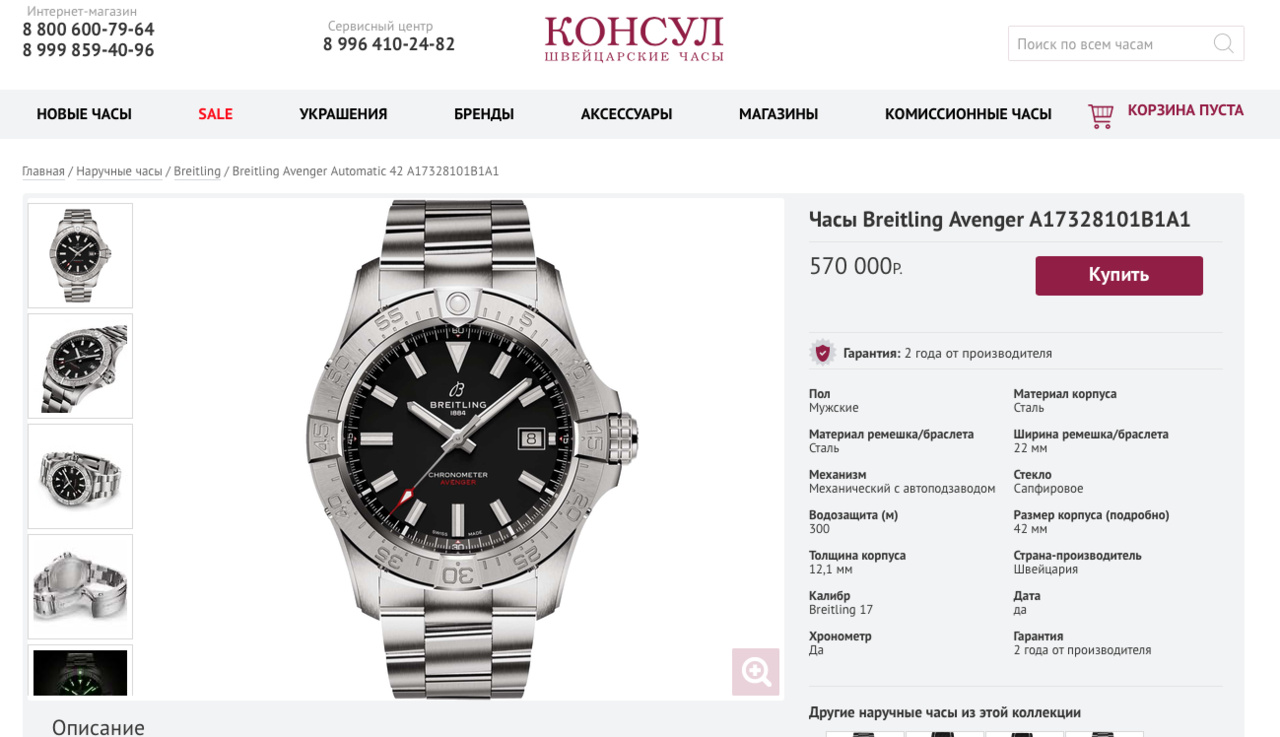
Task: Select the bracelet clasp thumbnail
Action: [x=80, y=586]
